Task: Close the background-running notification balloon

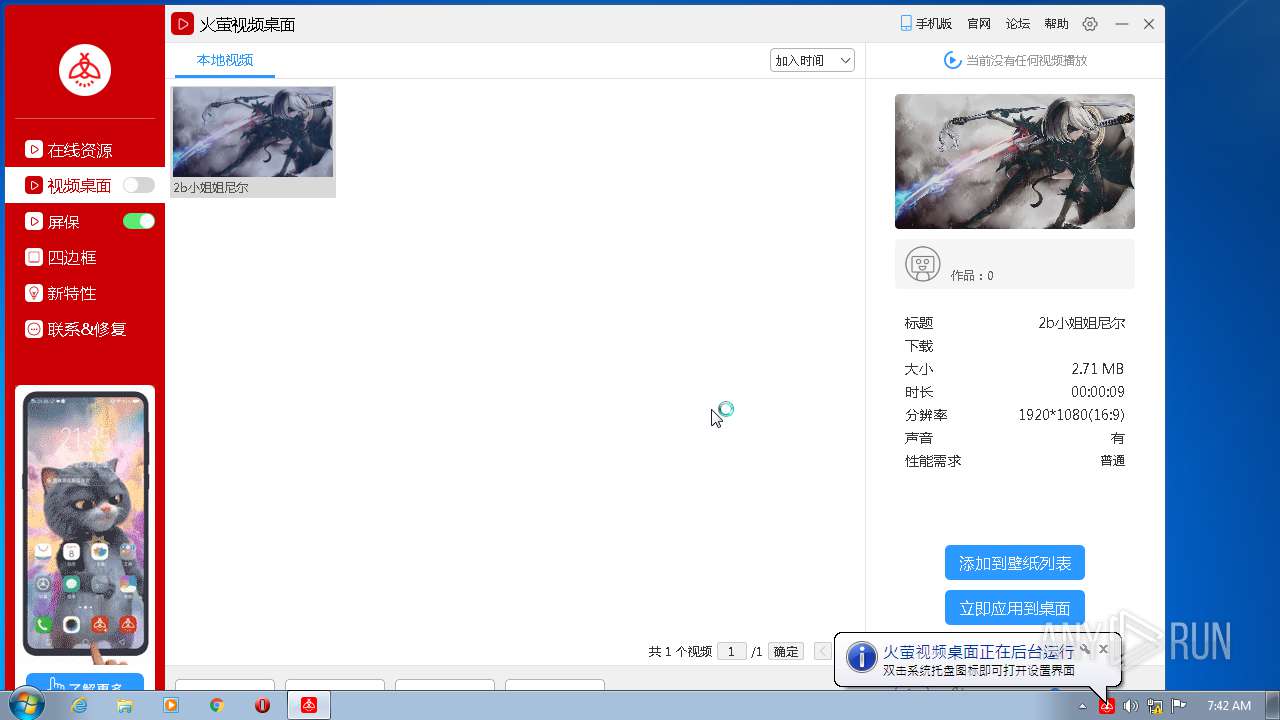Action: [1103, 649]
